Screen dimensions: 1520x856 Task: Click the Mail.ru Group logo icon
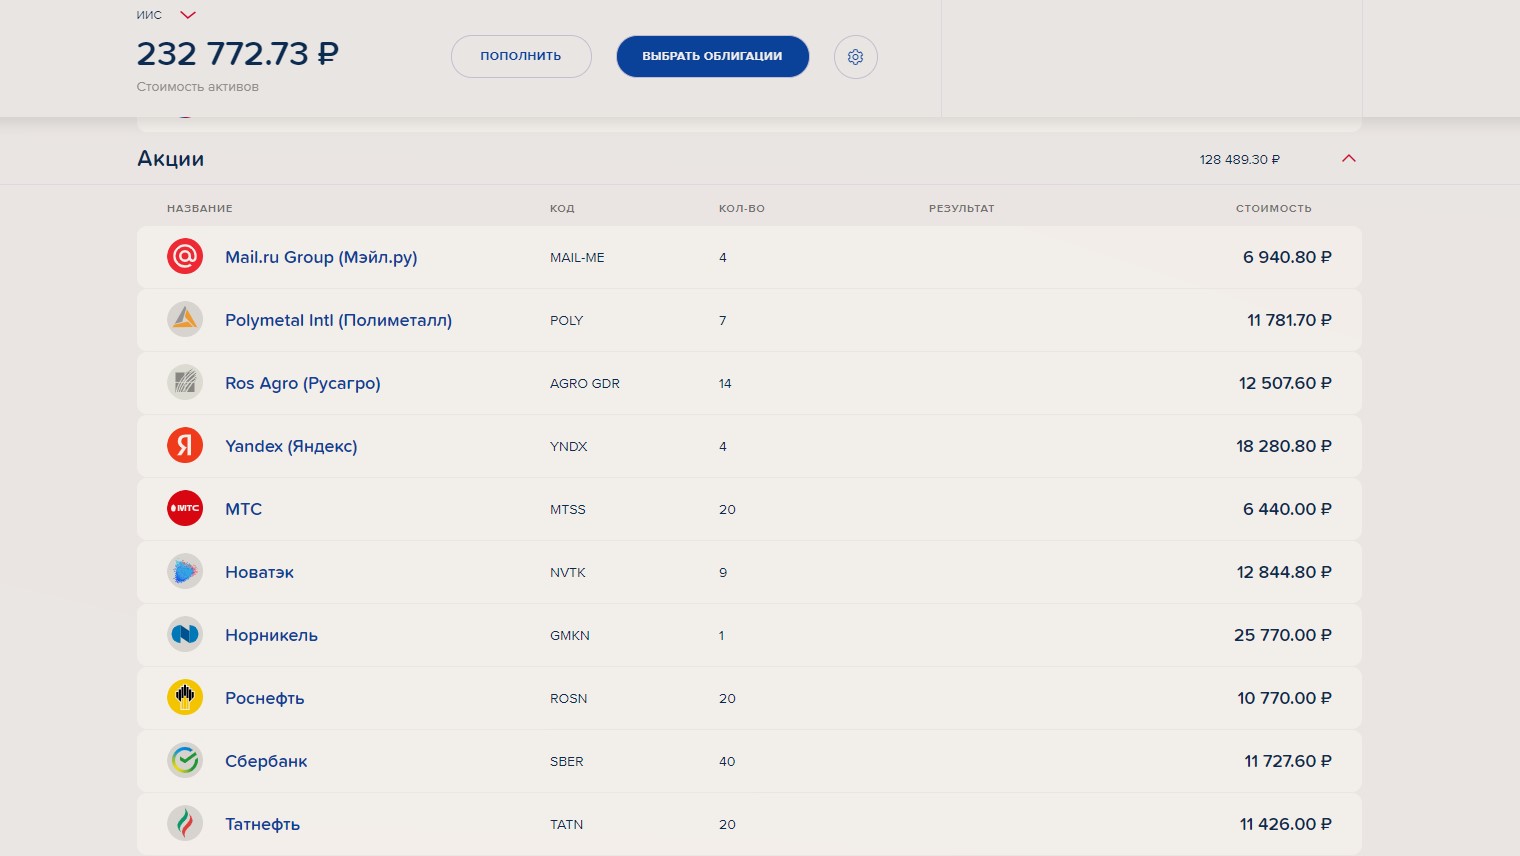click(x=185, y=257)
